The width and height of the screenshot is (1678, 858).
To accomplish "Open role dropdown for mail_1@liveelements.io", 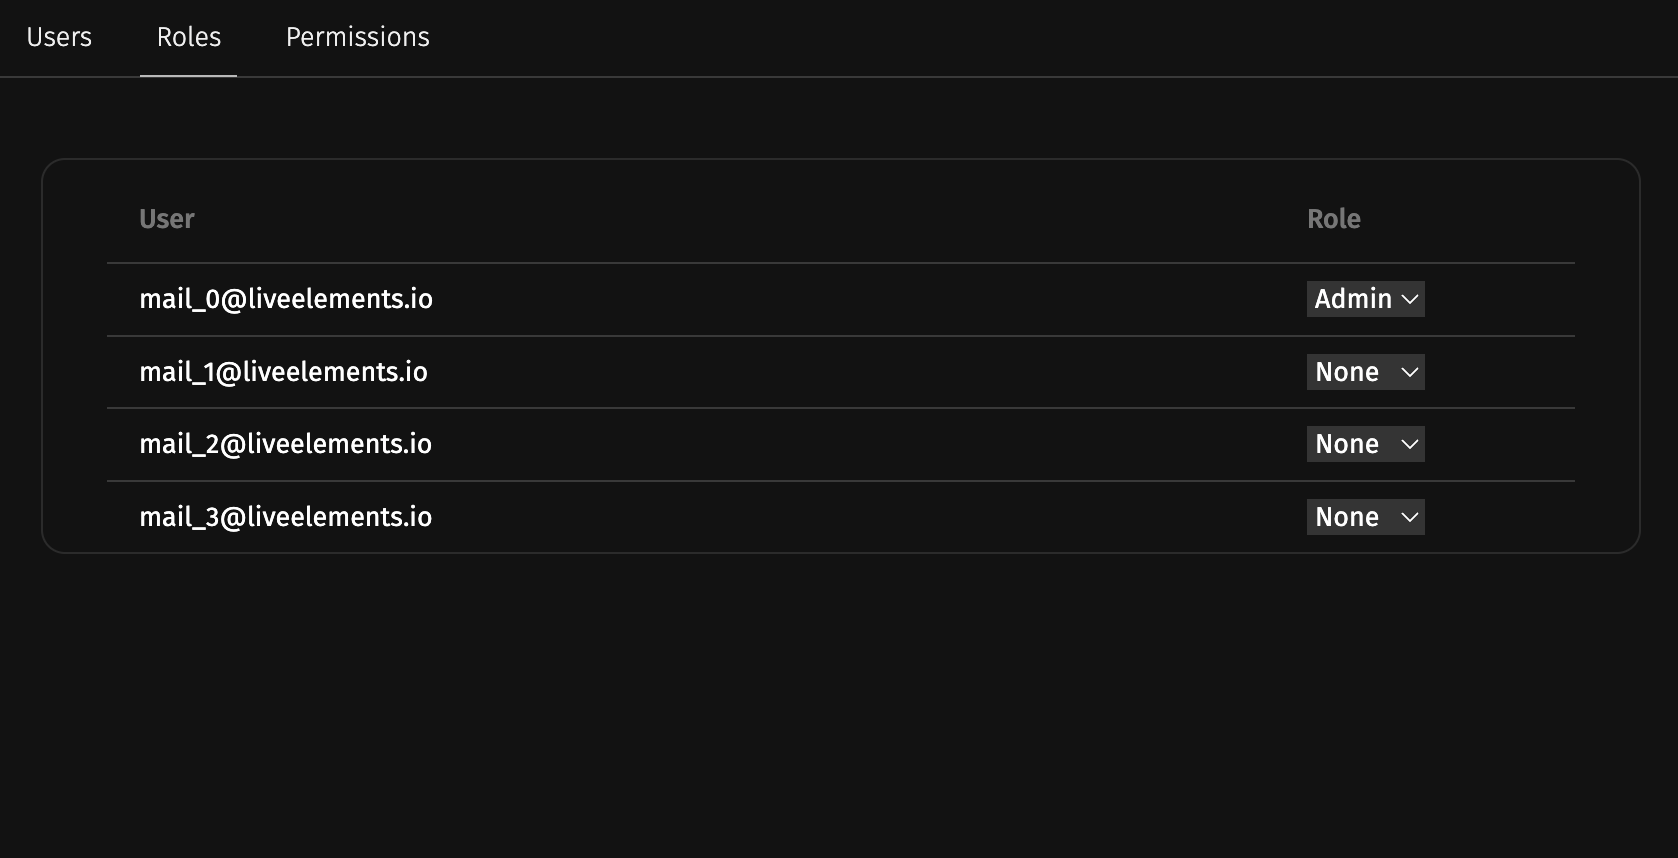I will click(1365, 372).
